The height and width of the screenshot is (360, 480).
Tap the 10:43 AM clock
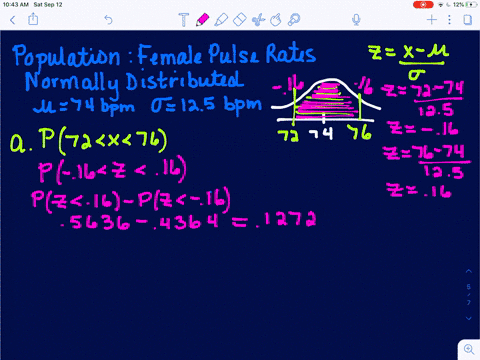point(16,5)
